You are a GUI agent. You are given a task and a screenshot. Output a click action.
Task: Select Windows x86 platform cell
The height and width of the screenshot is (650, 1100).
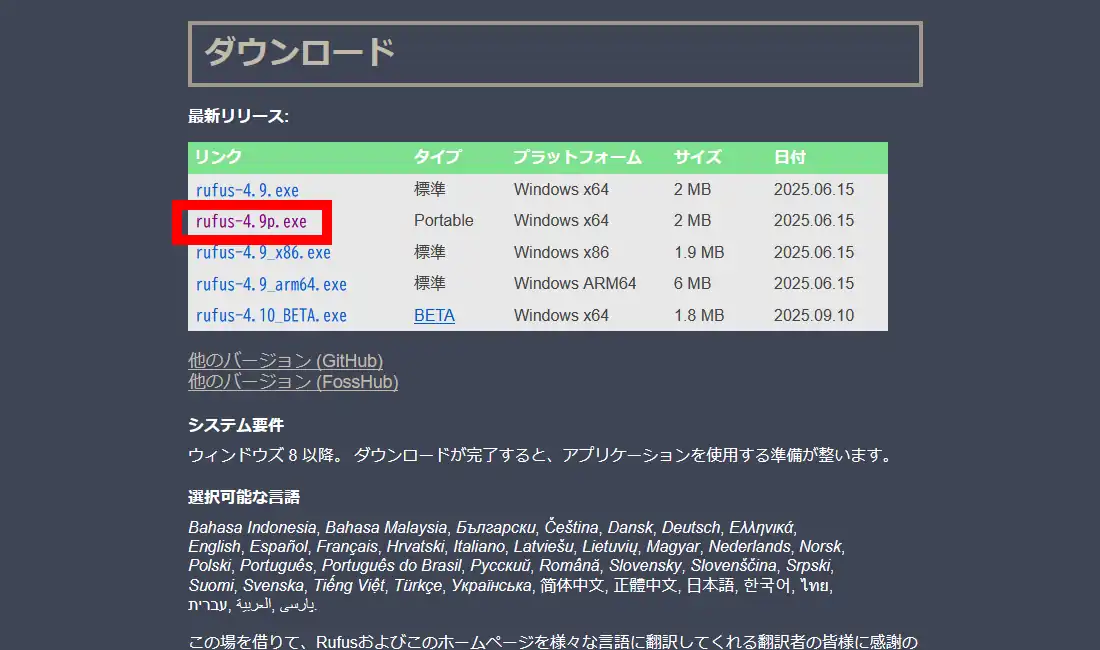[x=561, y=252]
